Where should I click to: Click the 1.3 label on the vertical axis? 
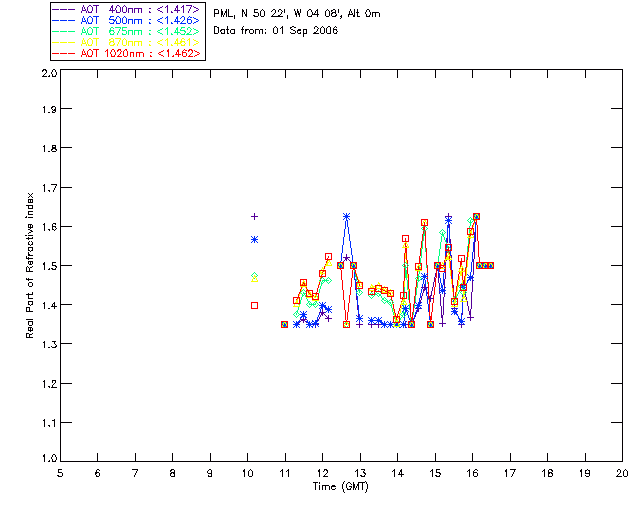pos(49,344)
